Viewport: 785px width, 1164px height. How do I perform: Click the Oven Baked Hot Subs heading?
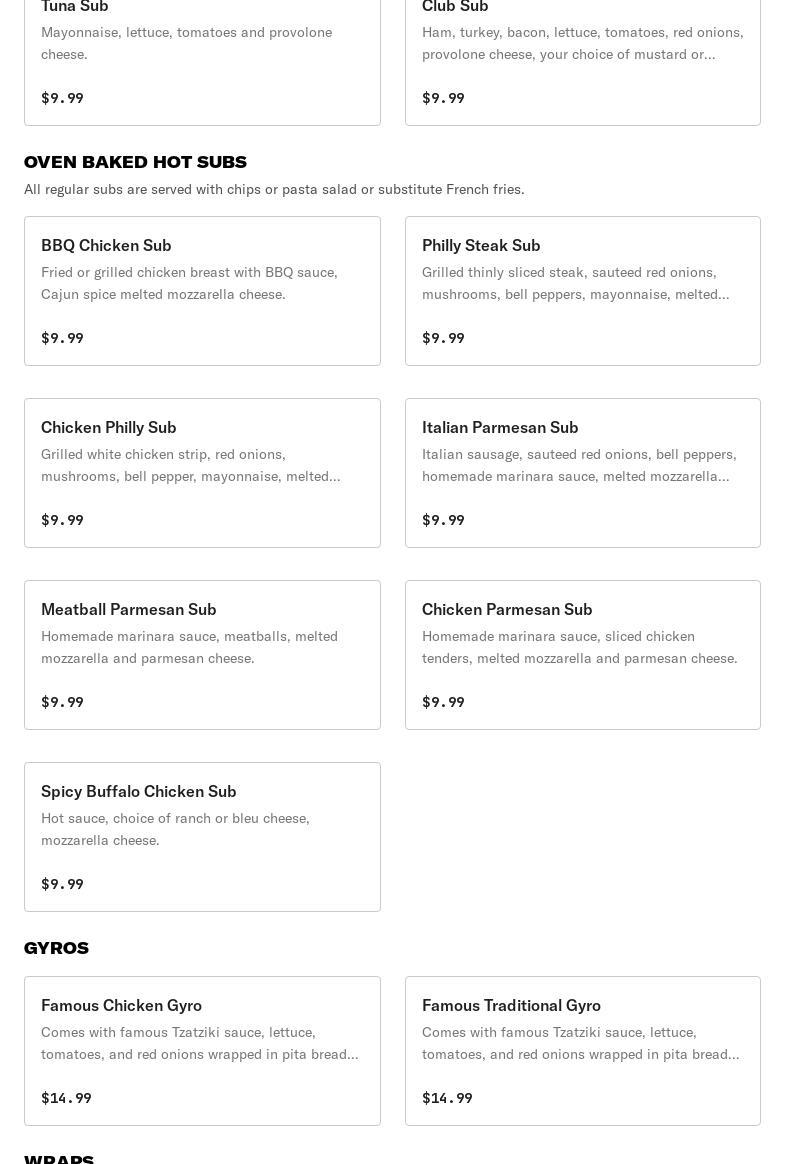(x=135, y=162)
